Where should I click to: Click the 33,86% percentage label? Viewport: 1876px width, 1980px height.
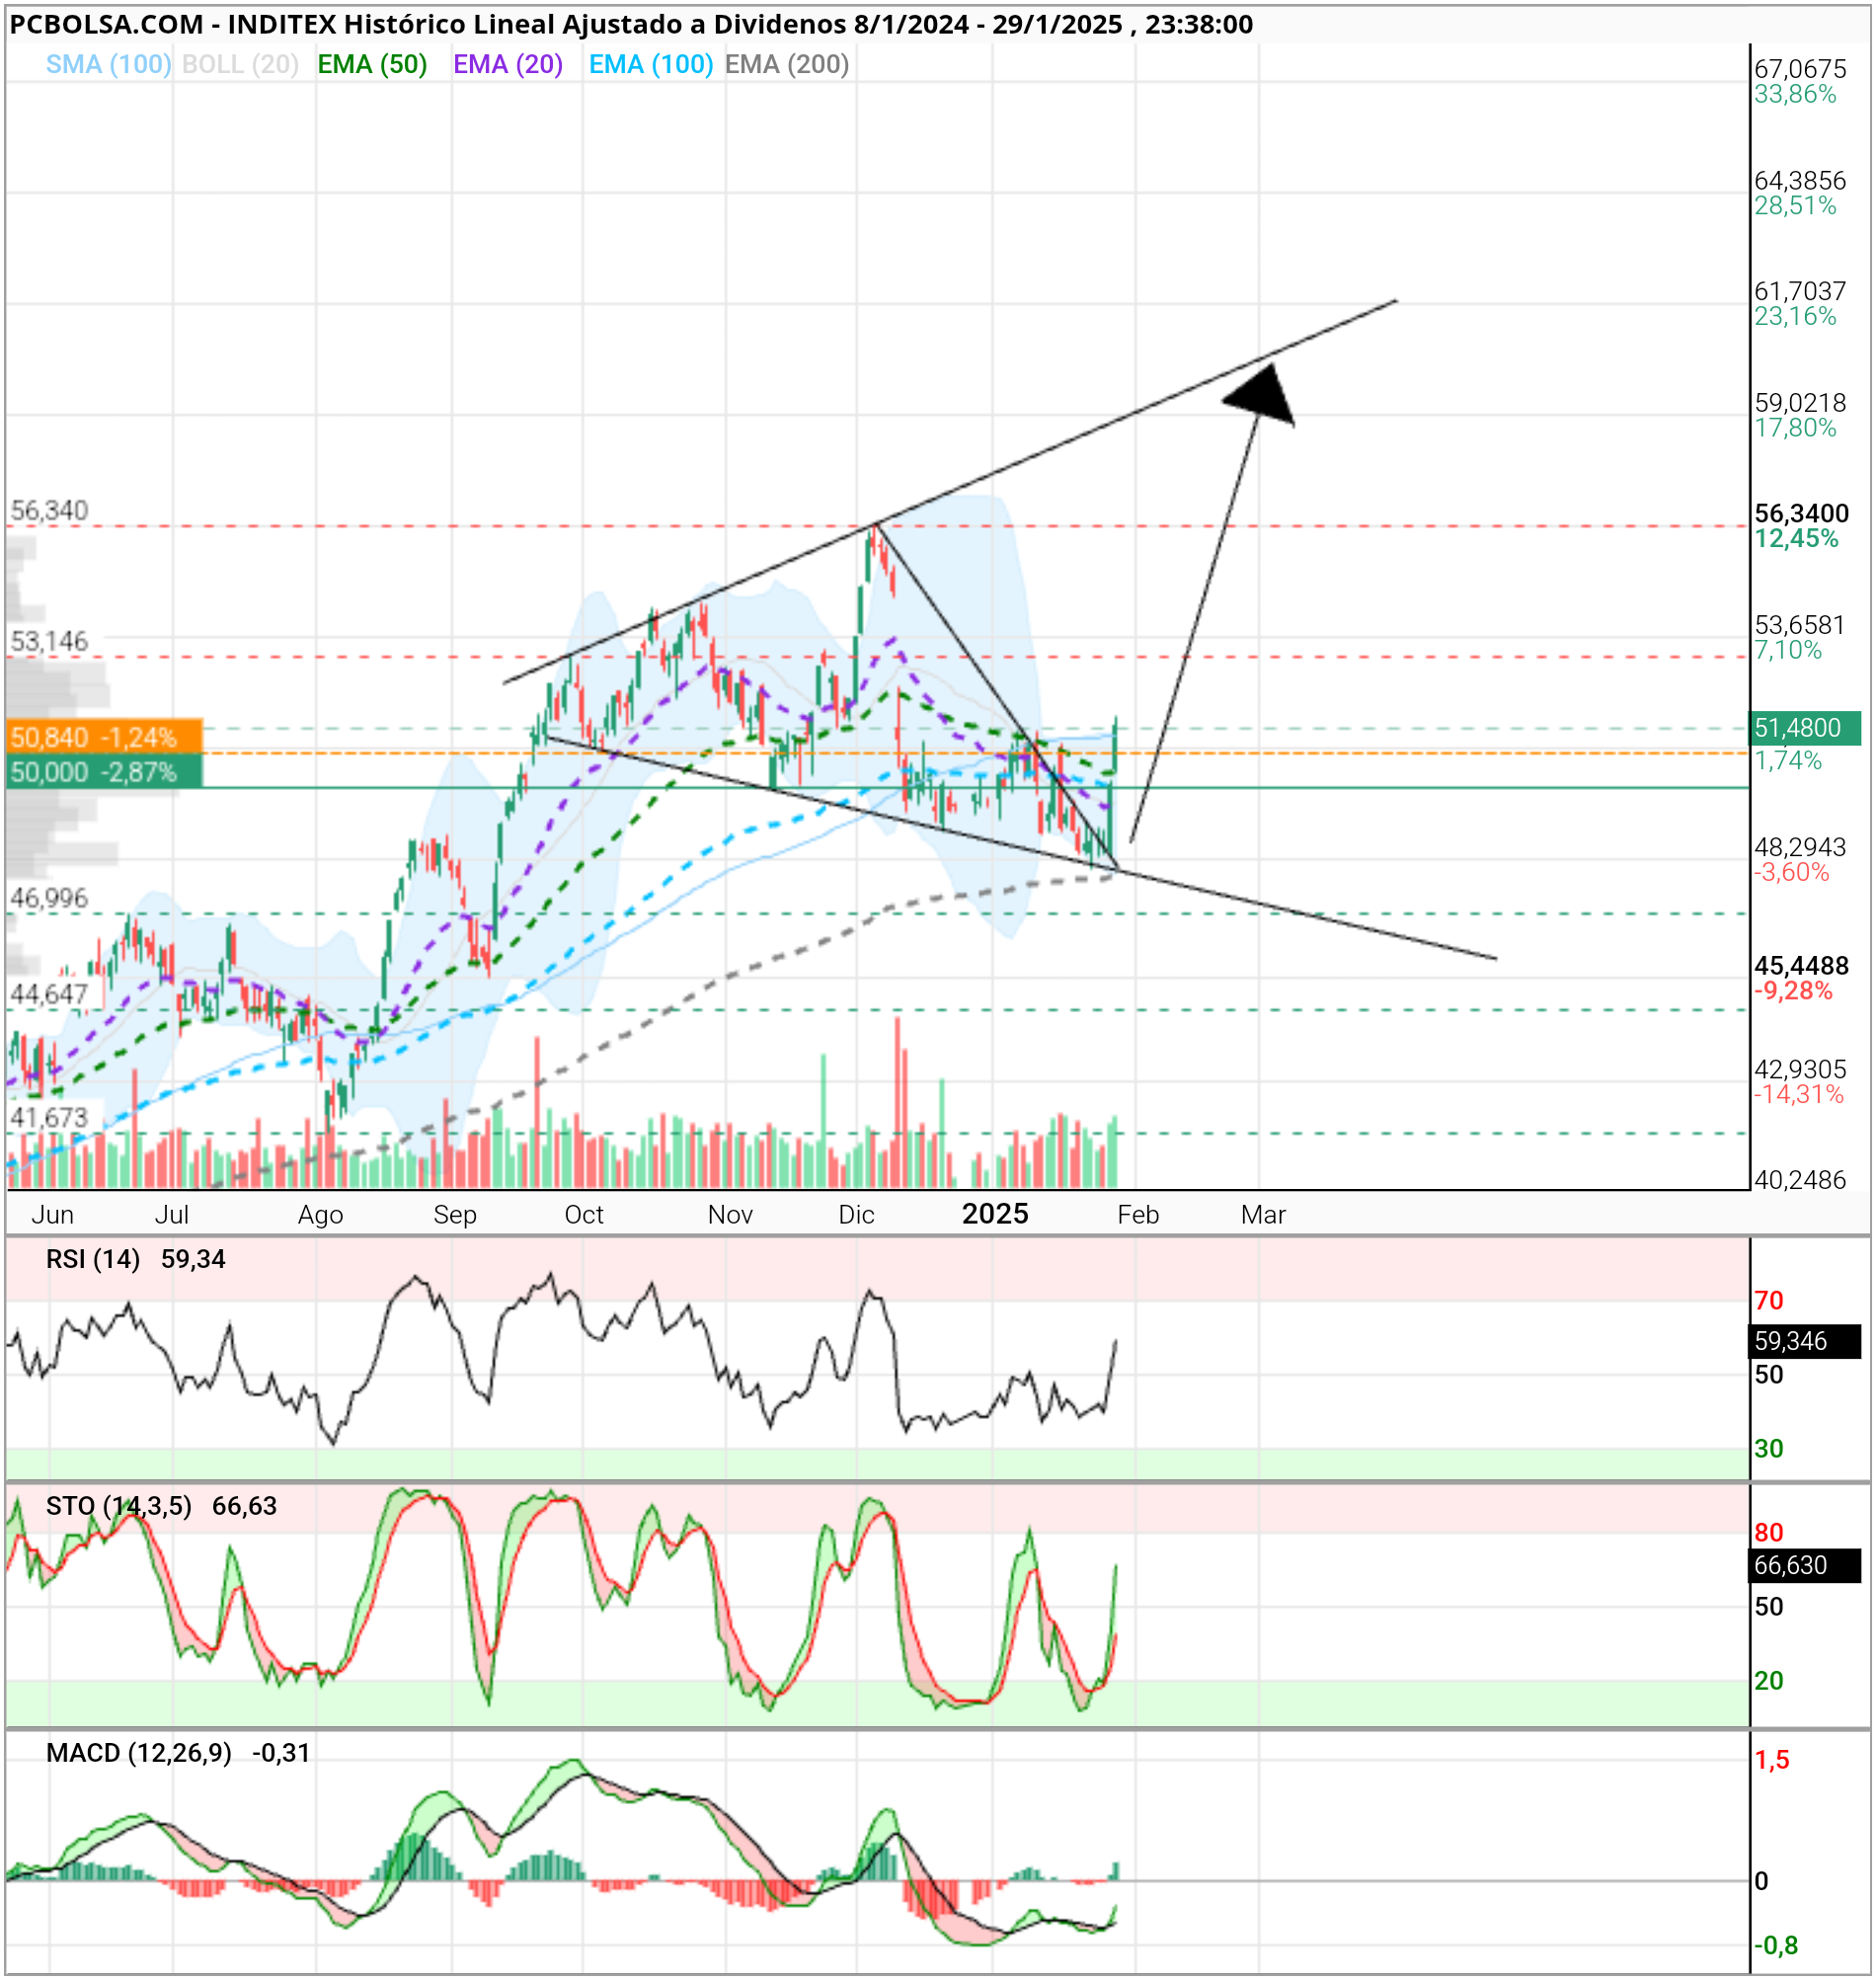click(1795, 94)
